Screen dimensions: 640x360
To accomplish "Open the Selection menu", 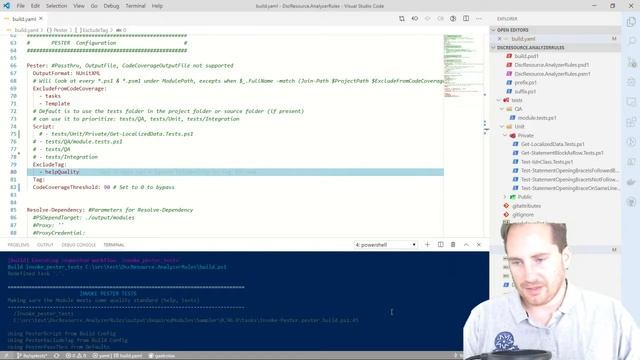I will (x=56, y=6).
